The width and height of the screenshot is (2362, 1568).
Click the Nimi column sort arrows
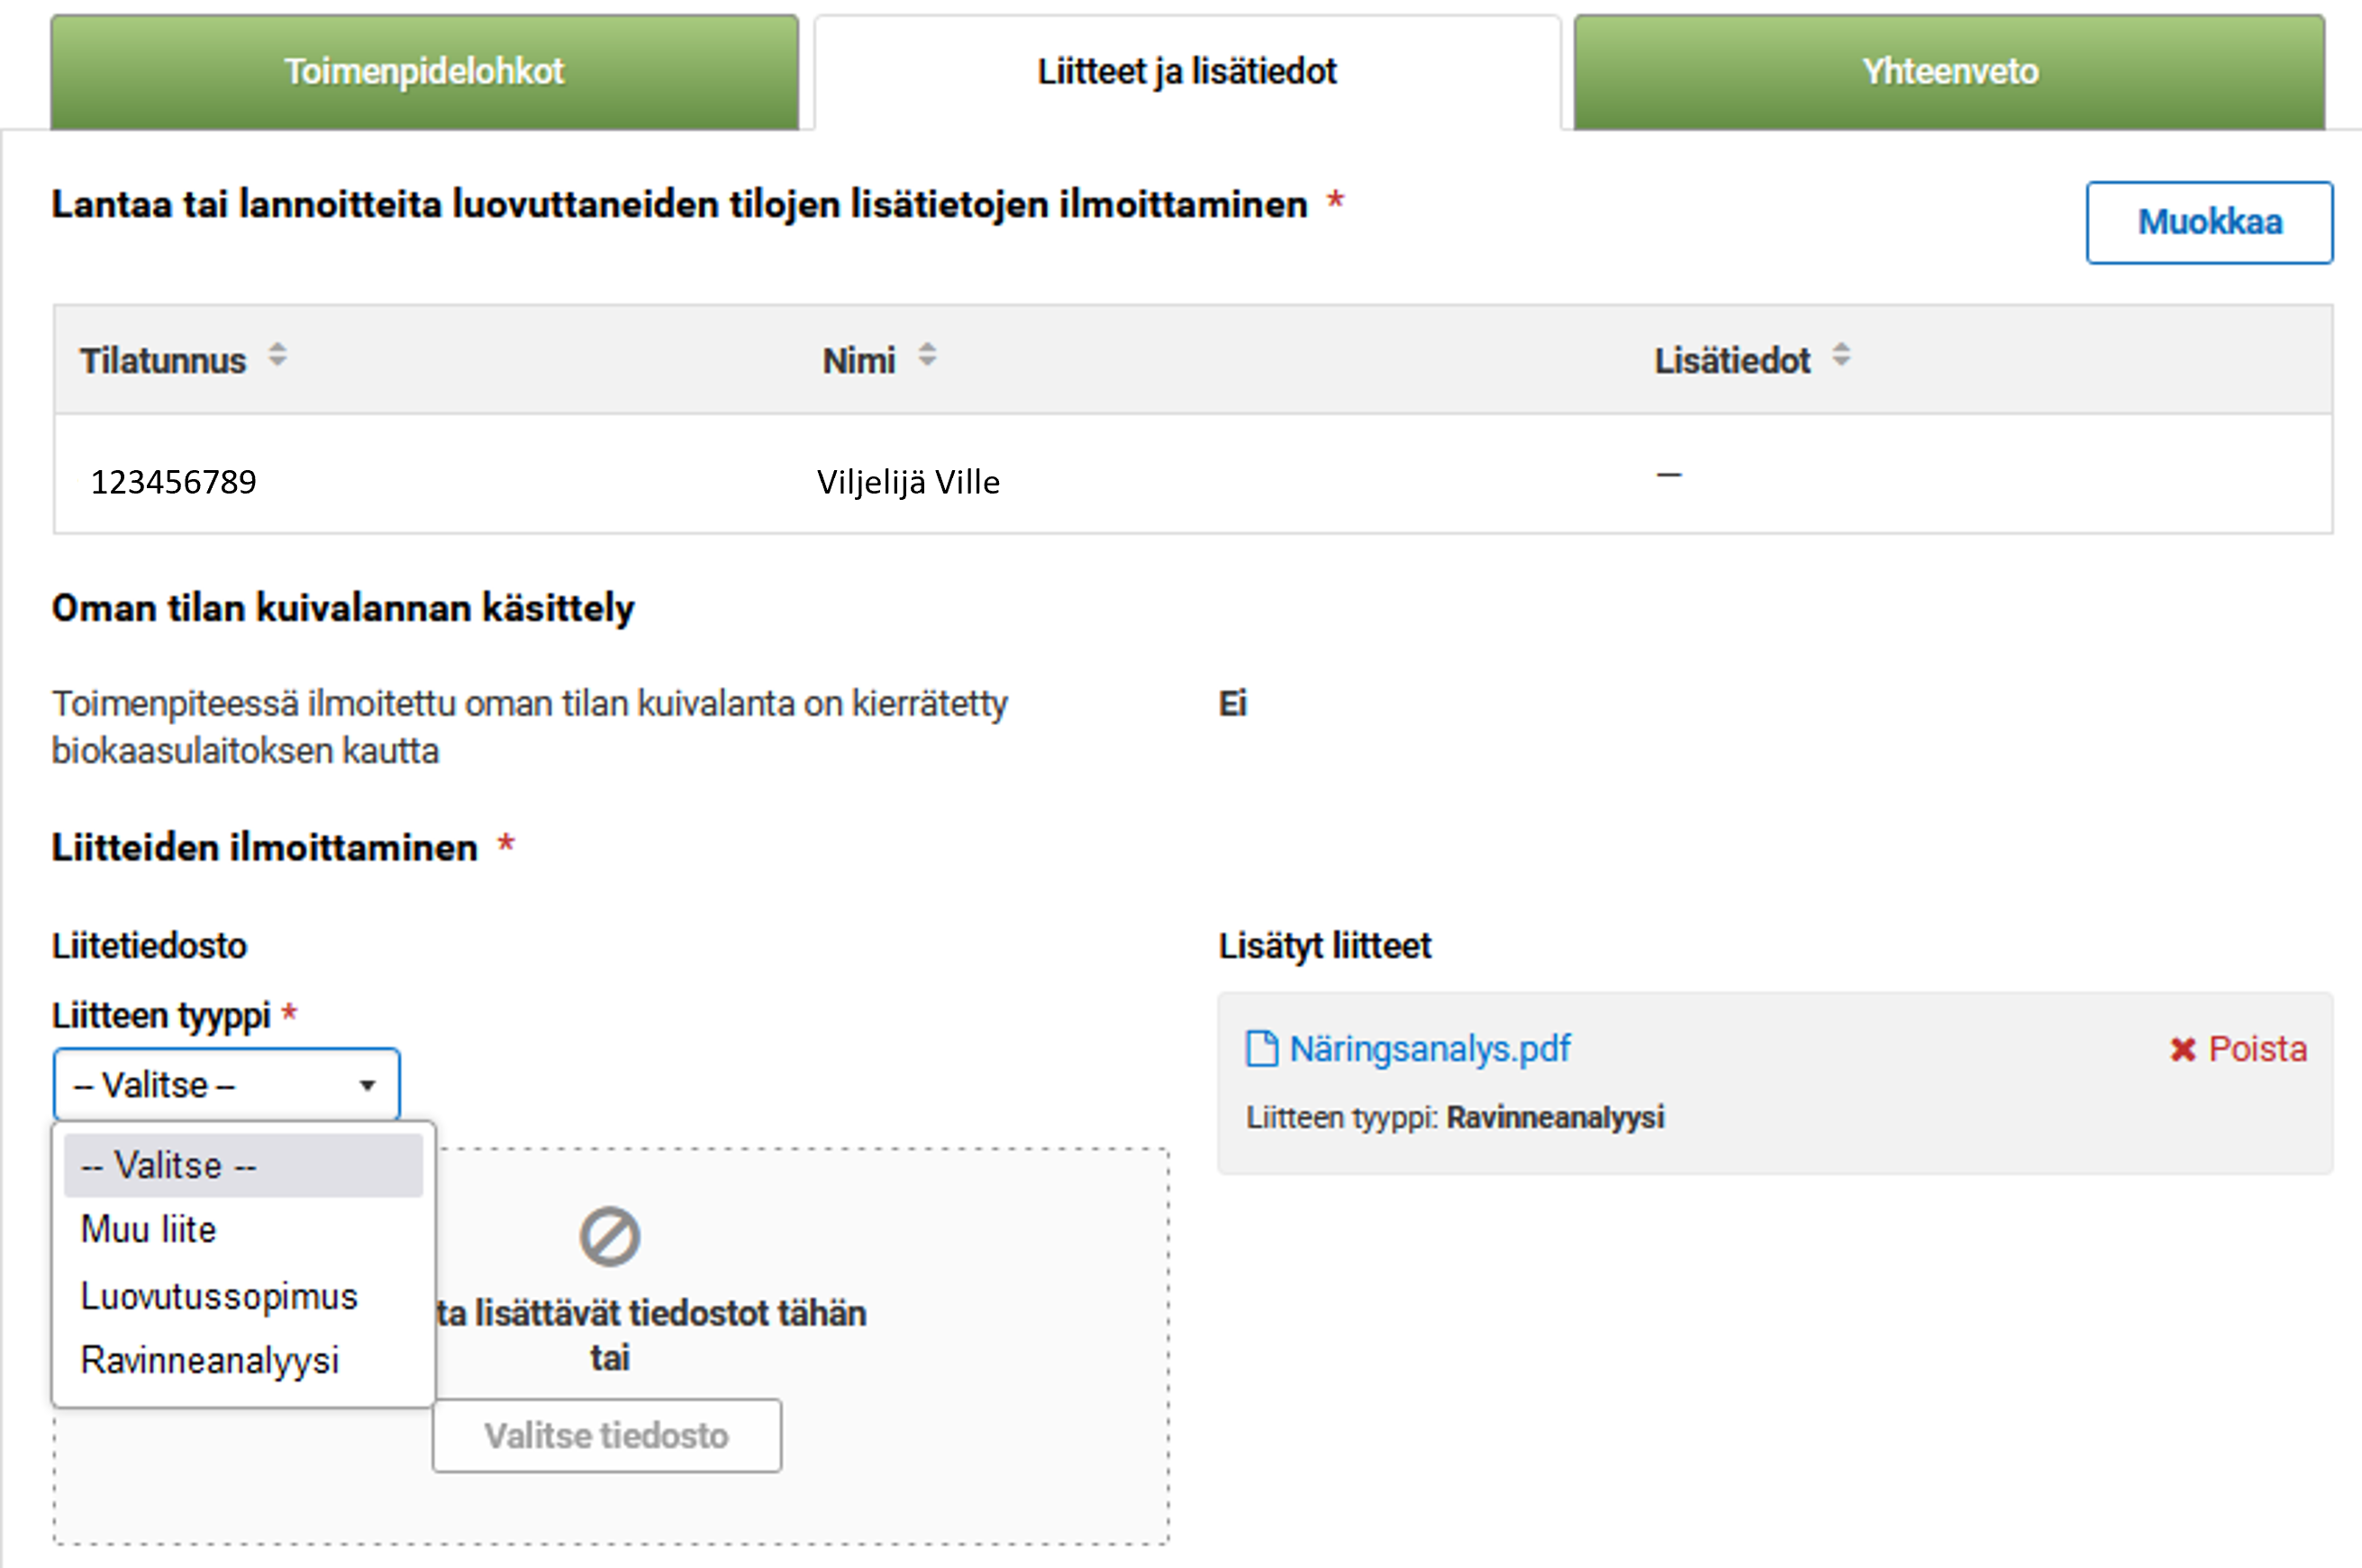pyautogui.click(x=927, y=355)
